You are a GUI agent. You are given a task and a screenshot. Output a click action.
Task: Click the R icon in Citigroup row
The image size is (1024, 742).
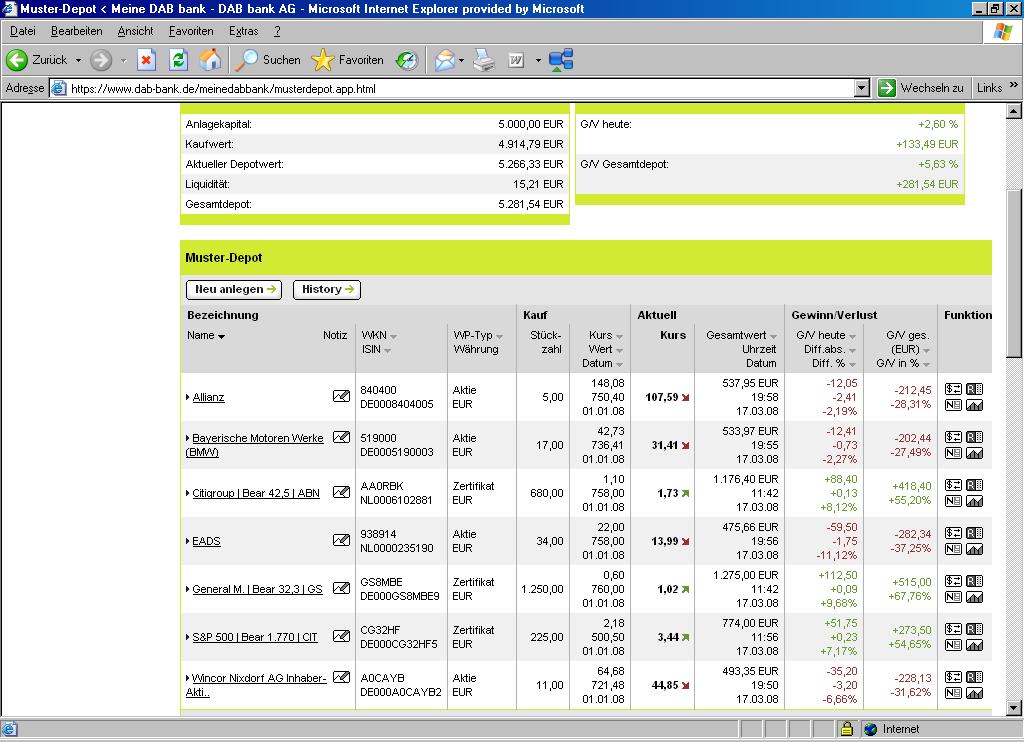coord(974,485)
